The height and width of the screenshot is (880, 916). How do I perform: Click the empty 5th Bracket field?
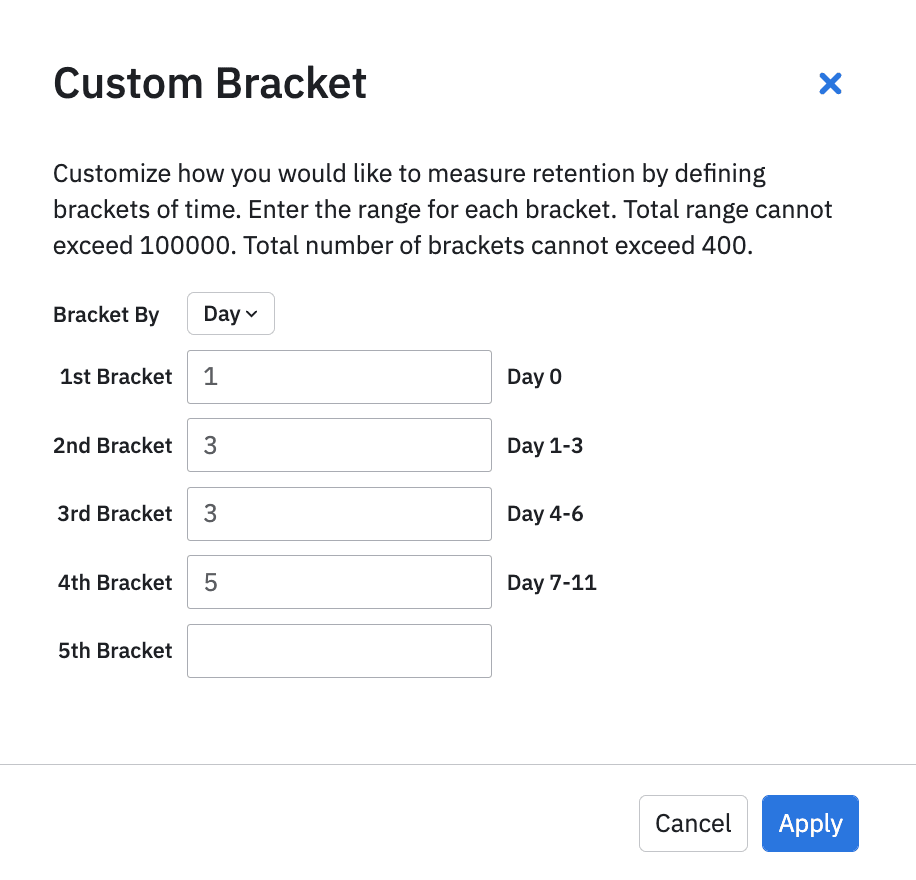[339, 650]
